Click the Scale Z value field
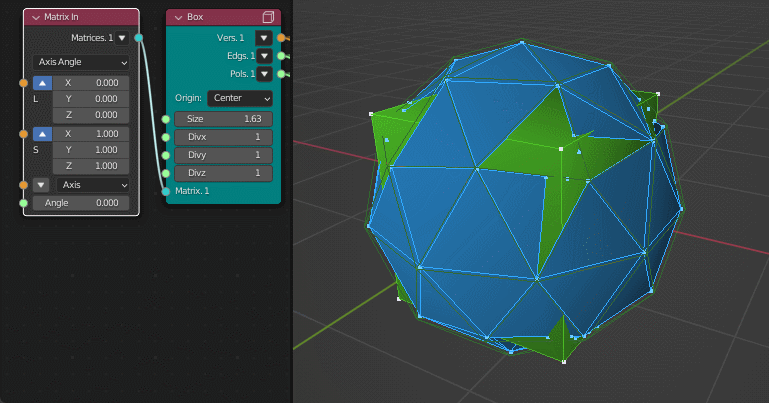 91,166
